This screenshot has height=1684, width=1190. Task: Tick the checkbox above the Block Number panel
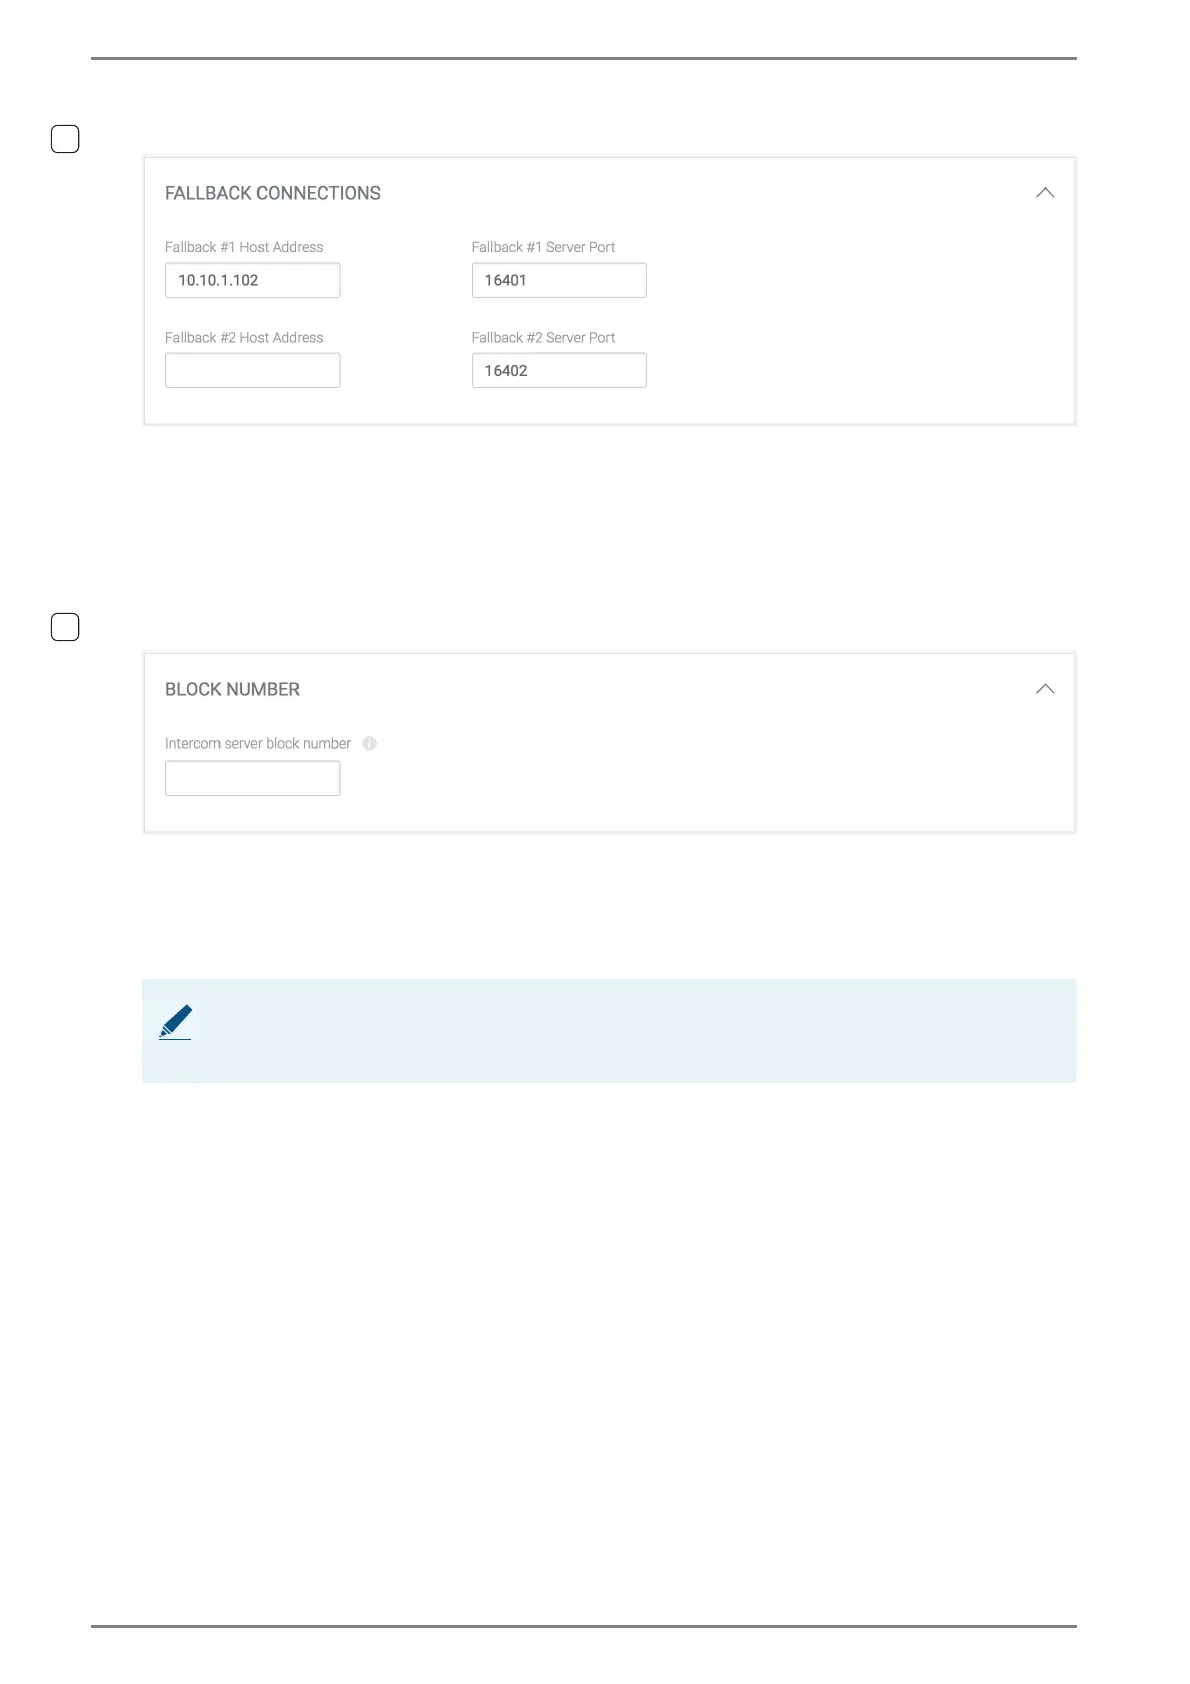pos(65,627)
